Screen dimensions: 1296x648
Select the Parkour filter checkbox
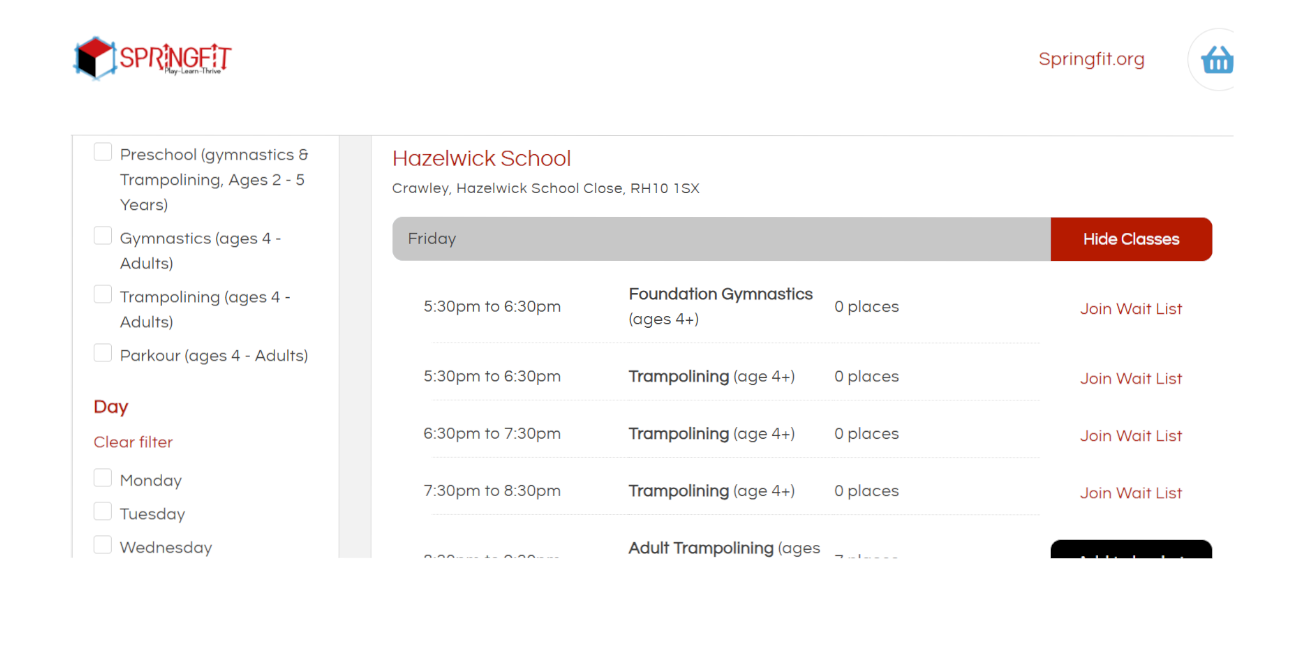103,353
